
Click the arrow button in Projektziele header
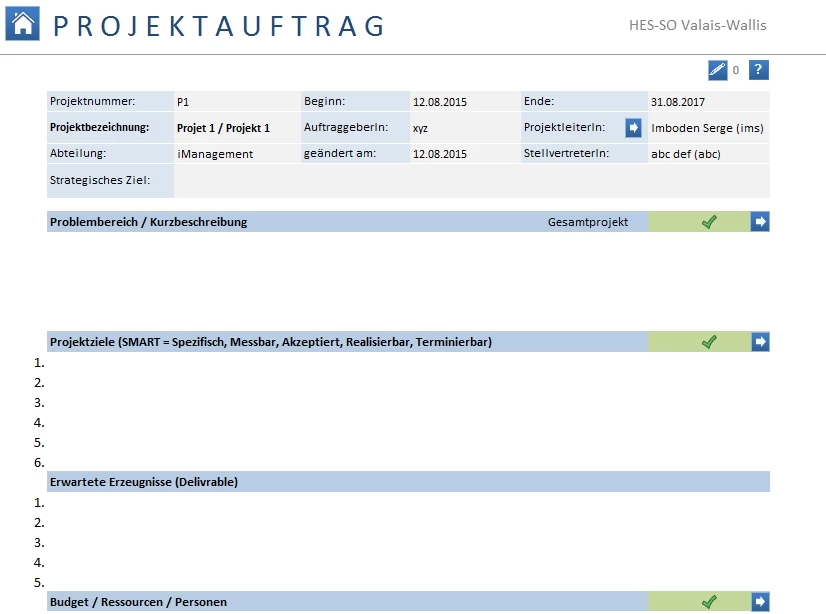pos(760,342)
